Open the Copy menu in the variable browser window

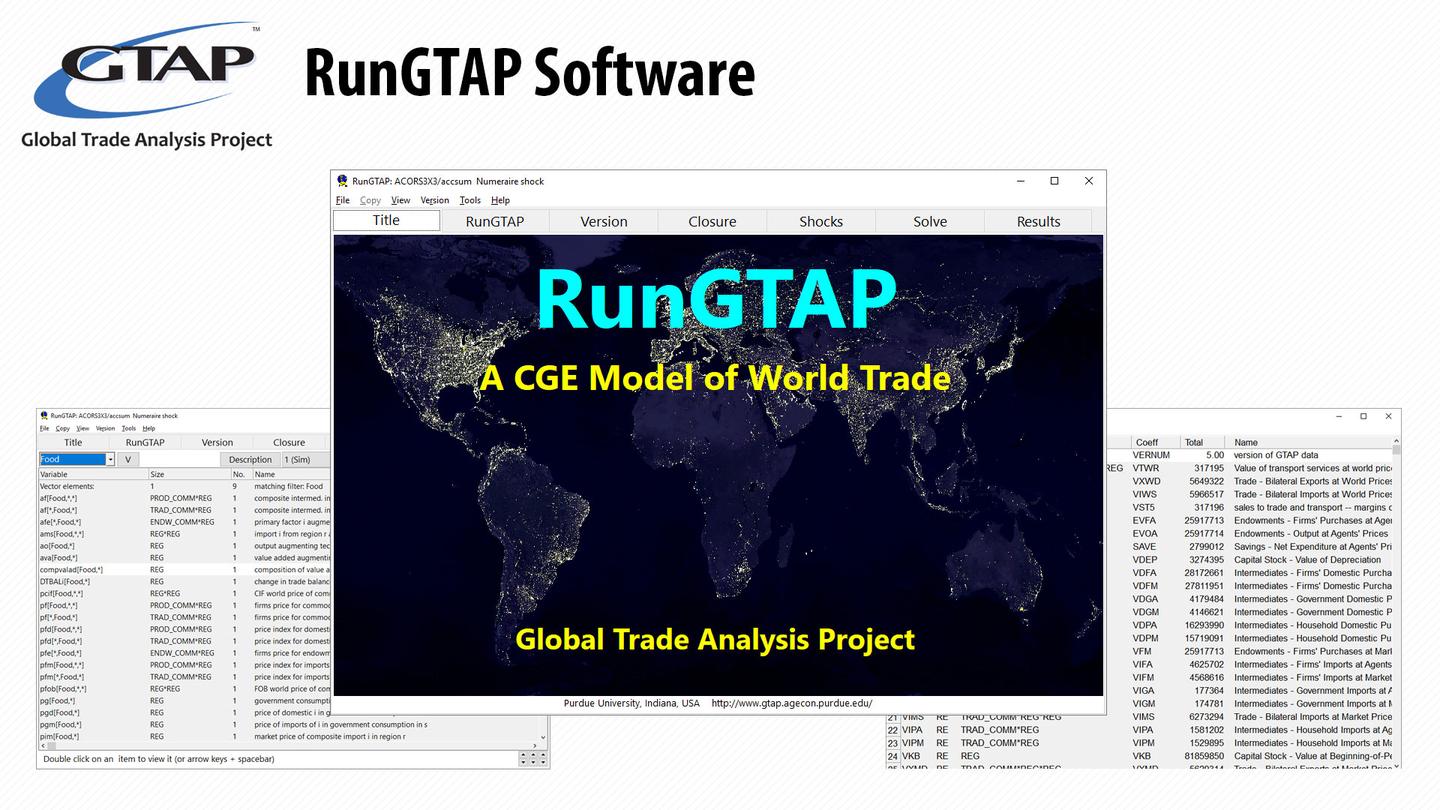62,426
